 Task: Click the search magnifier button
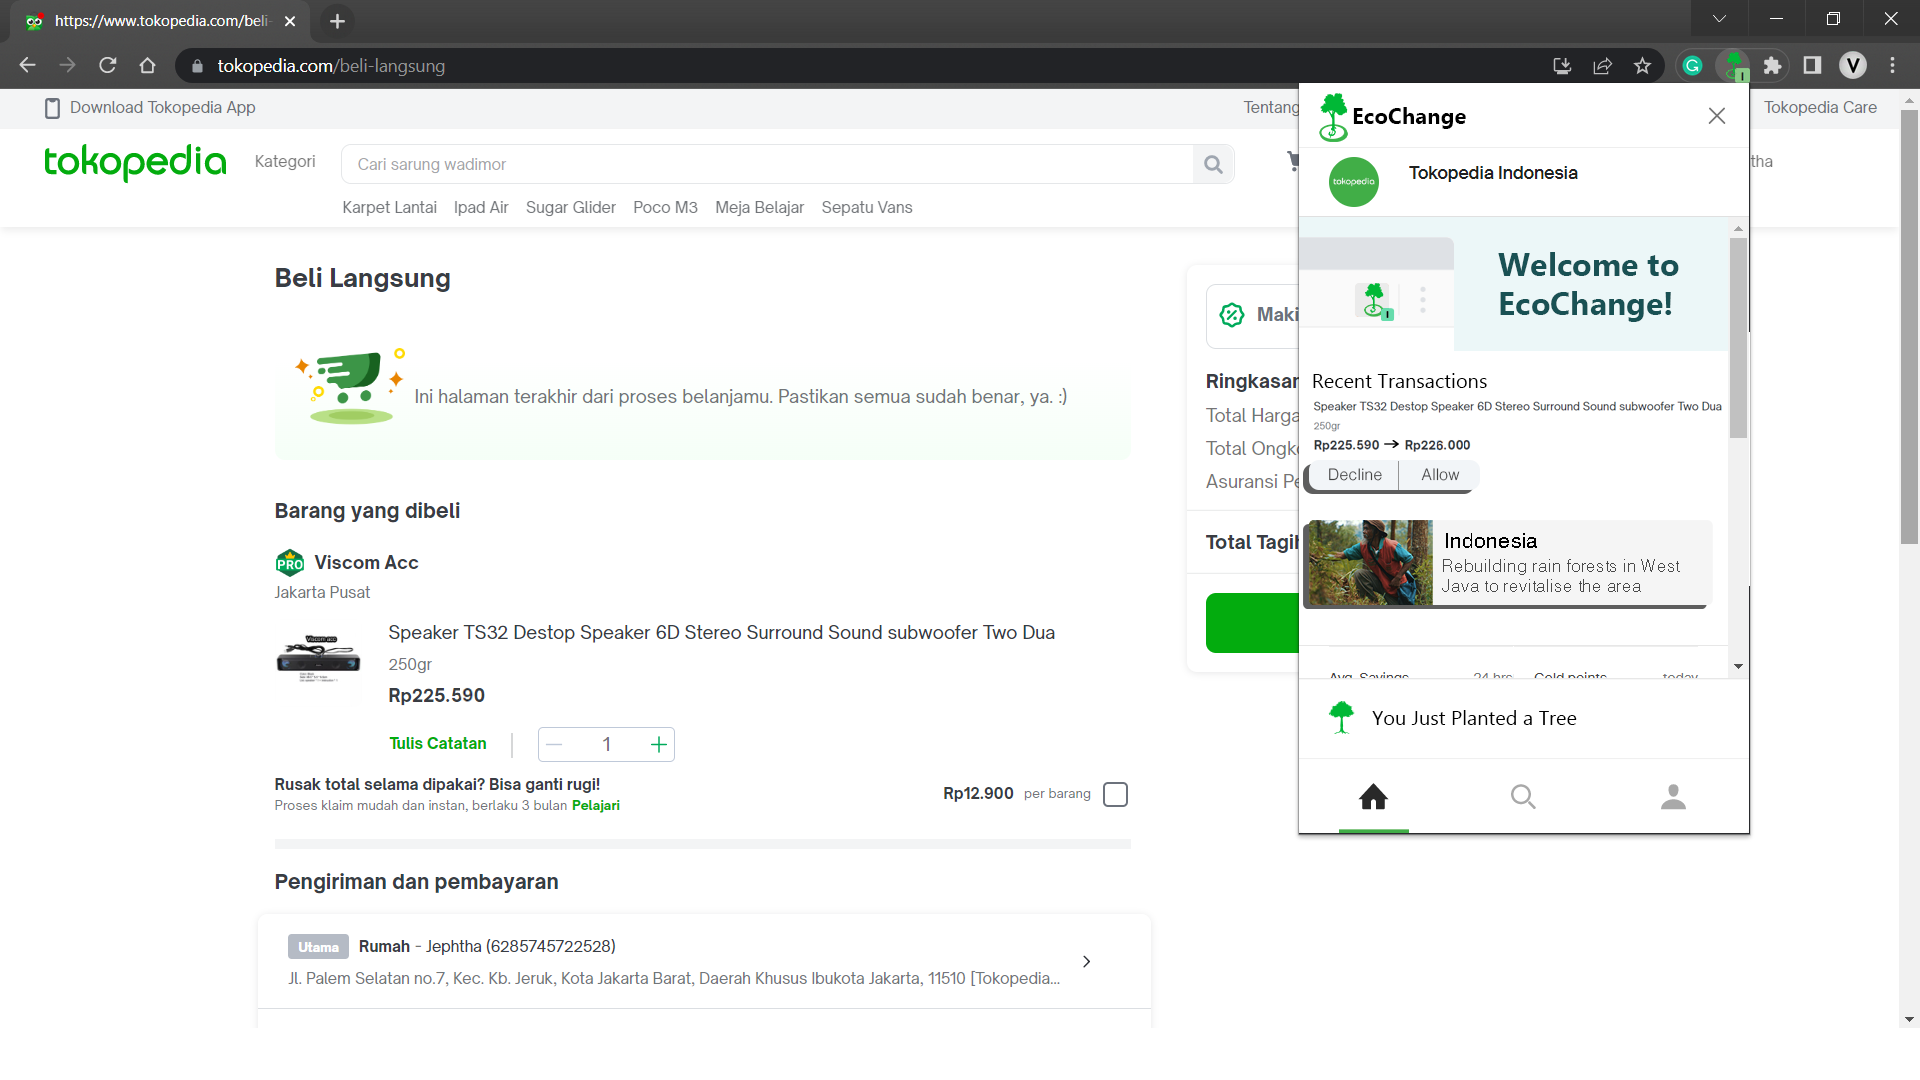[1214, 164]
